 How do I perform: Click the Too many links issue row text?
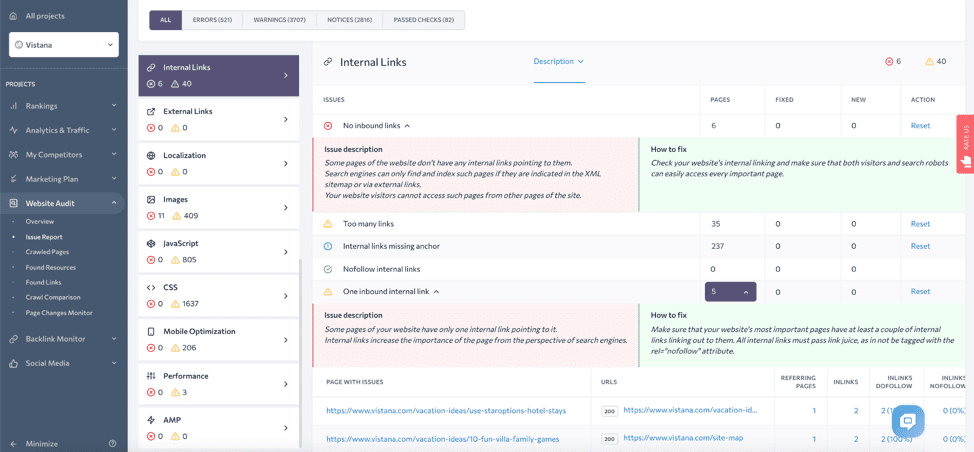click(368, 224)
